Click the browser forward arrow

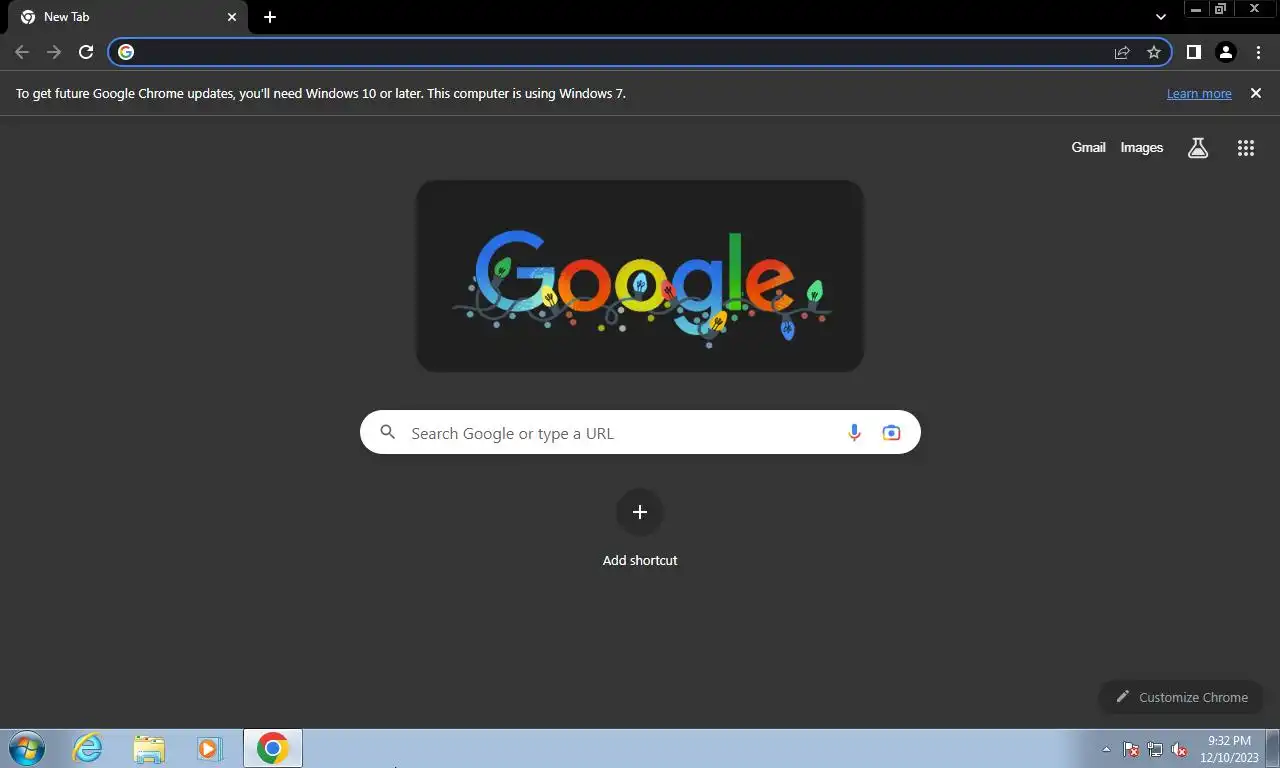[x=54, y=52]
